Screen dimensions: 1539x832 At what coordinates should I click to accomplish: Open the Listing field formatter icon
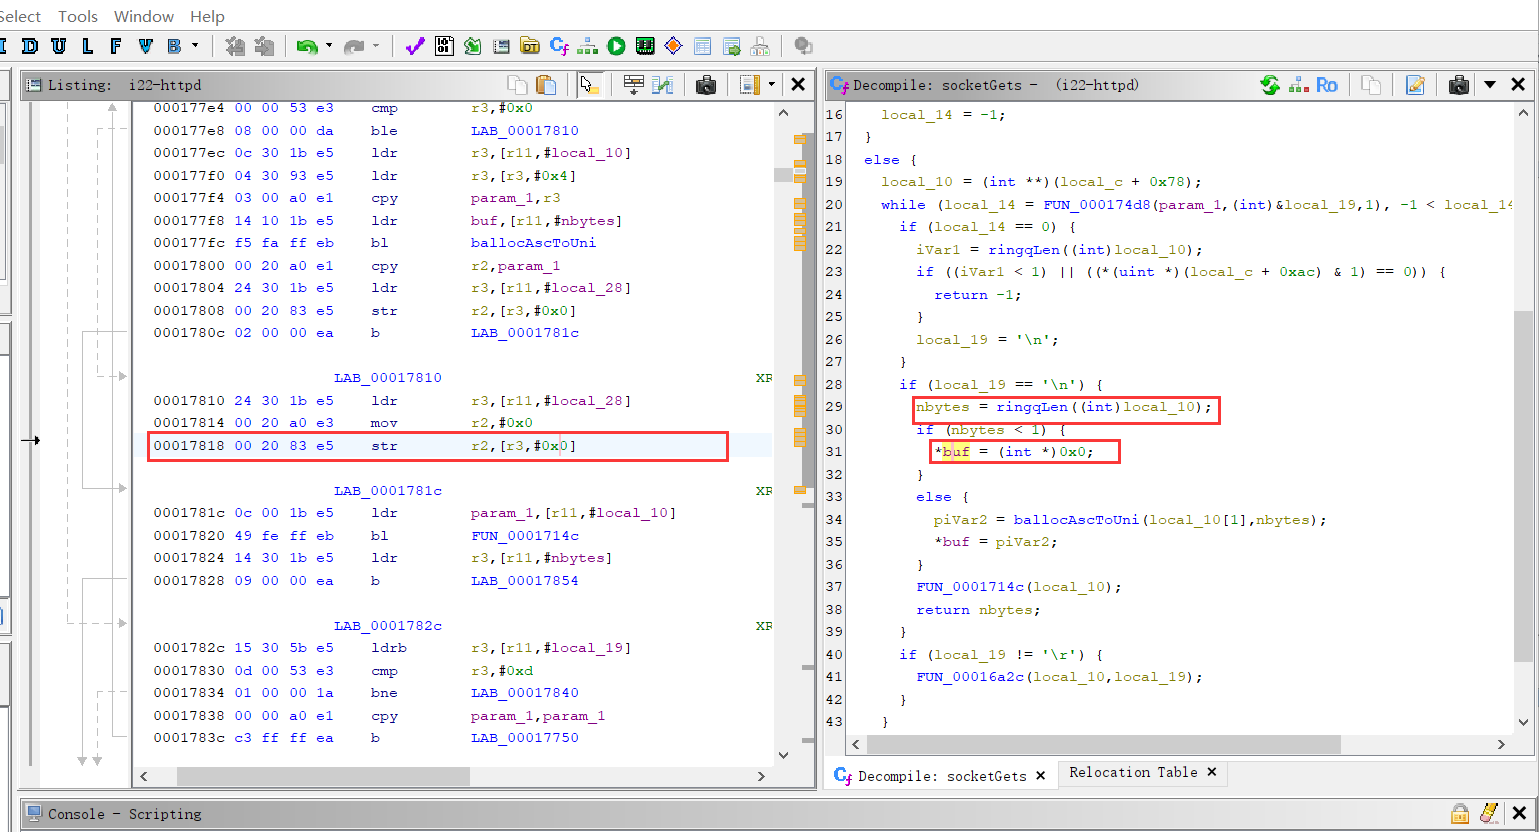633,85
